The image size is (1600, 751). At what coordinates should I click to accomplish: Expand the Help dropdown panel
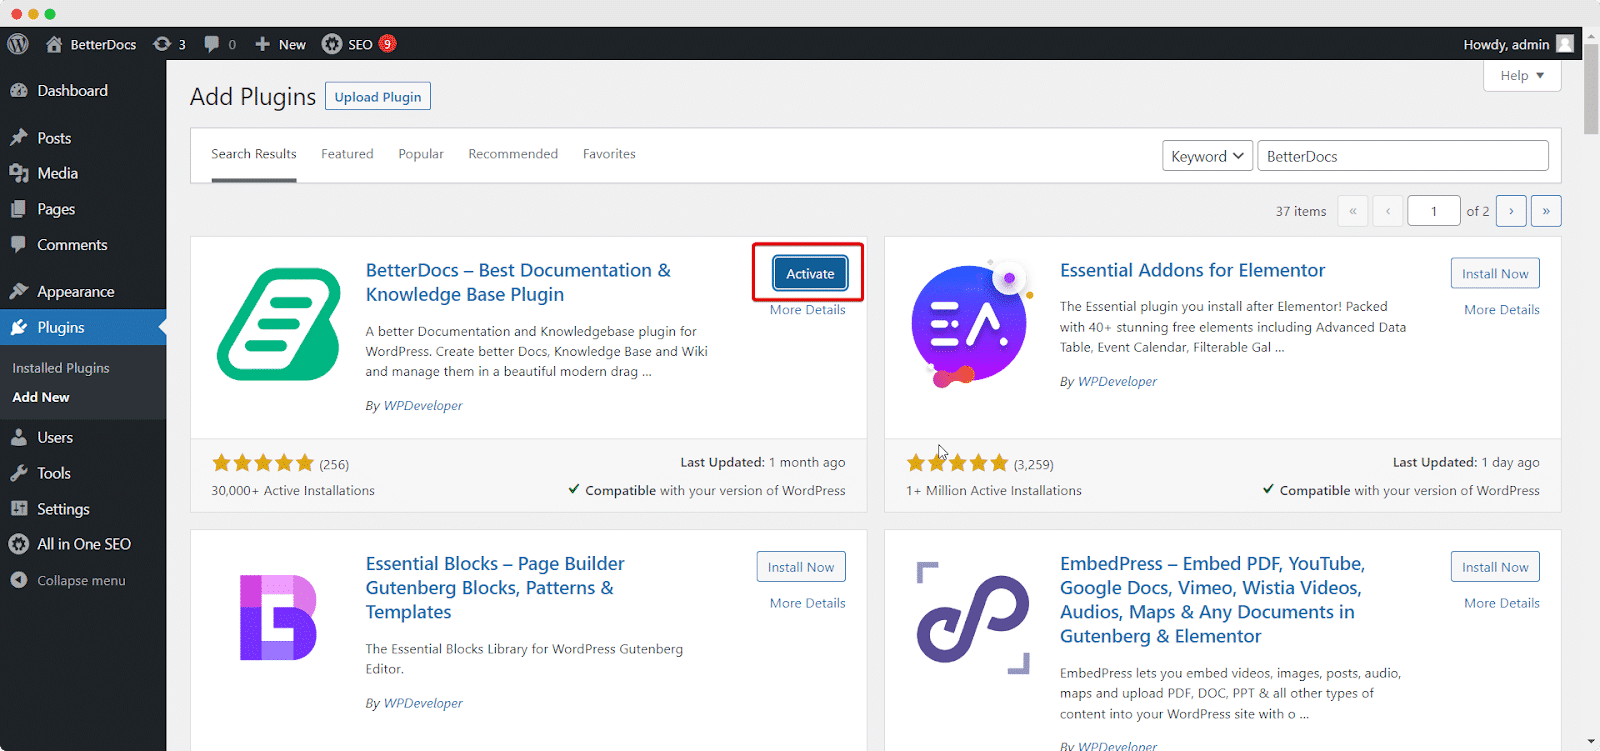point(1521,76)
